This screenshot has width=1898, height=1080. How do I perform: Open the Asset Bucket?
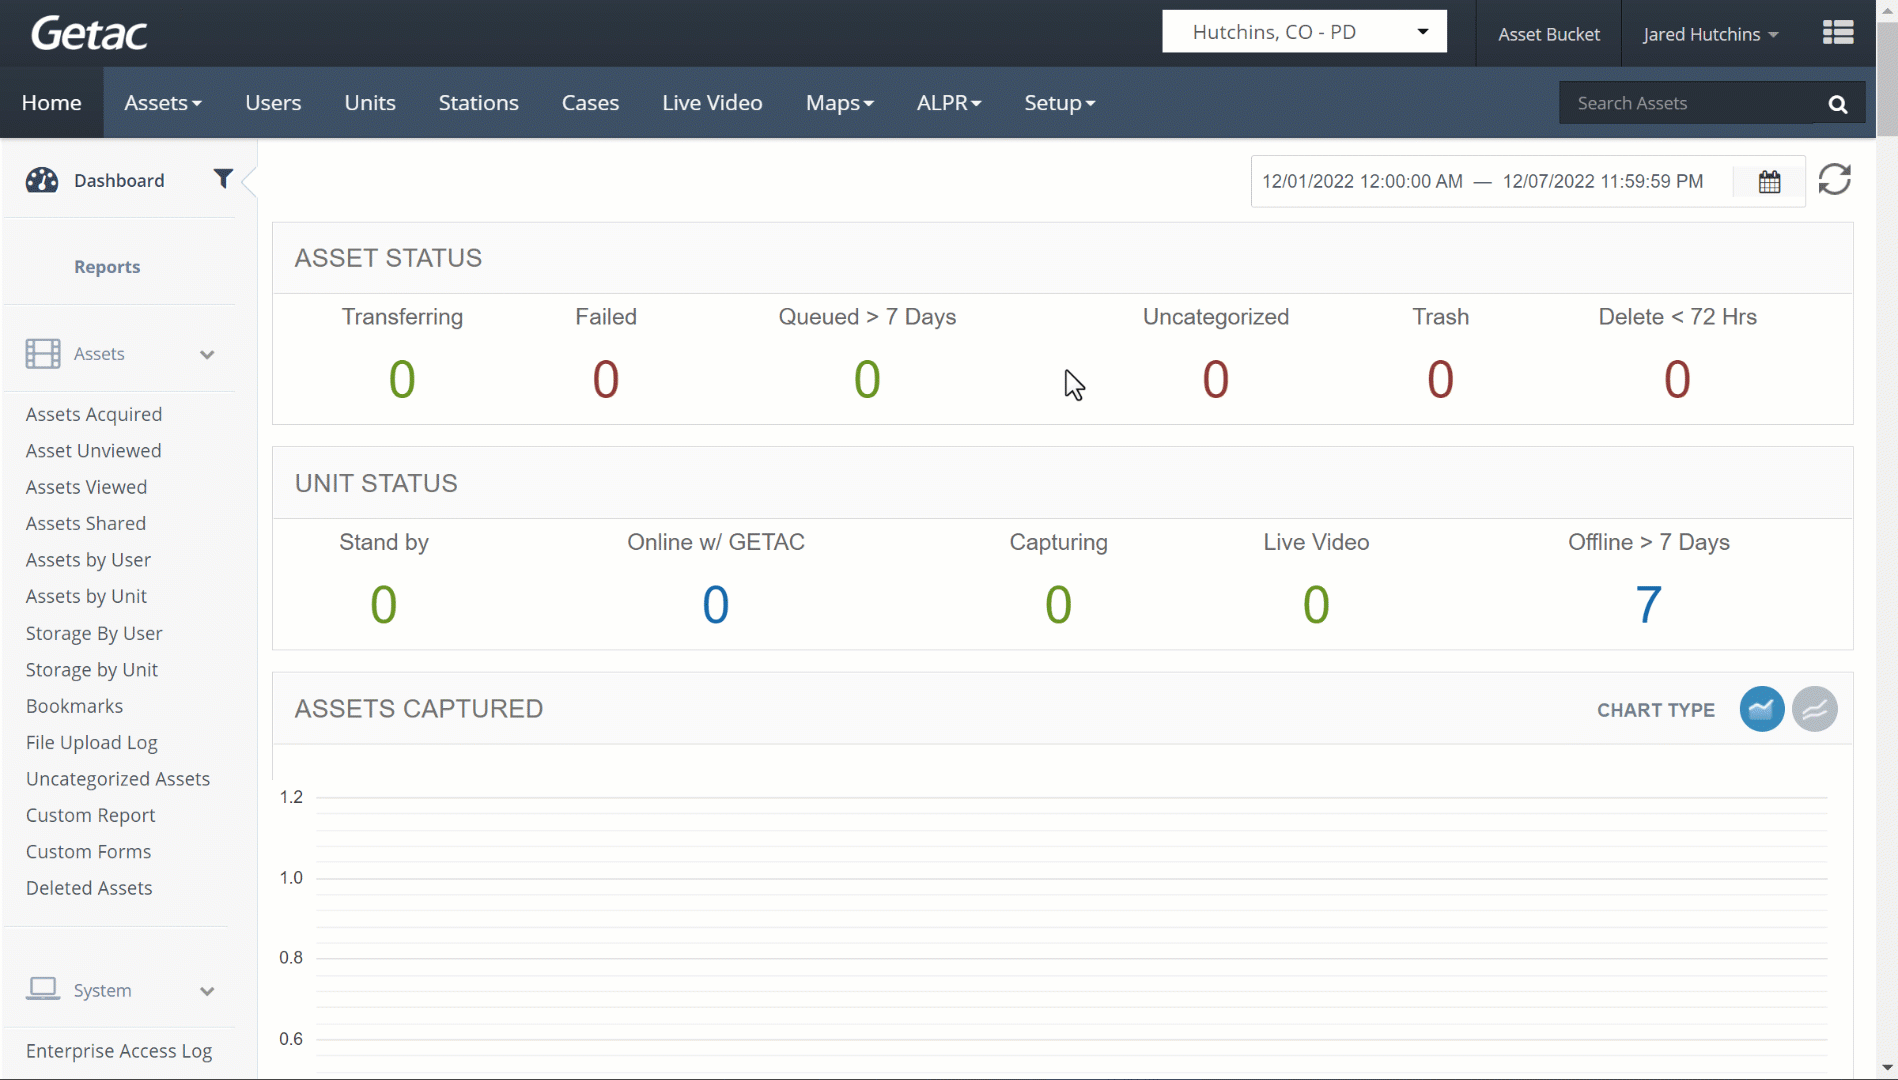(1548, 34)
